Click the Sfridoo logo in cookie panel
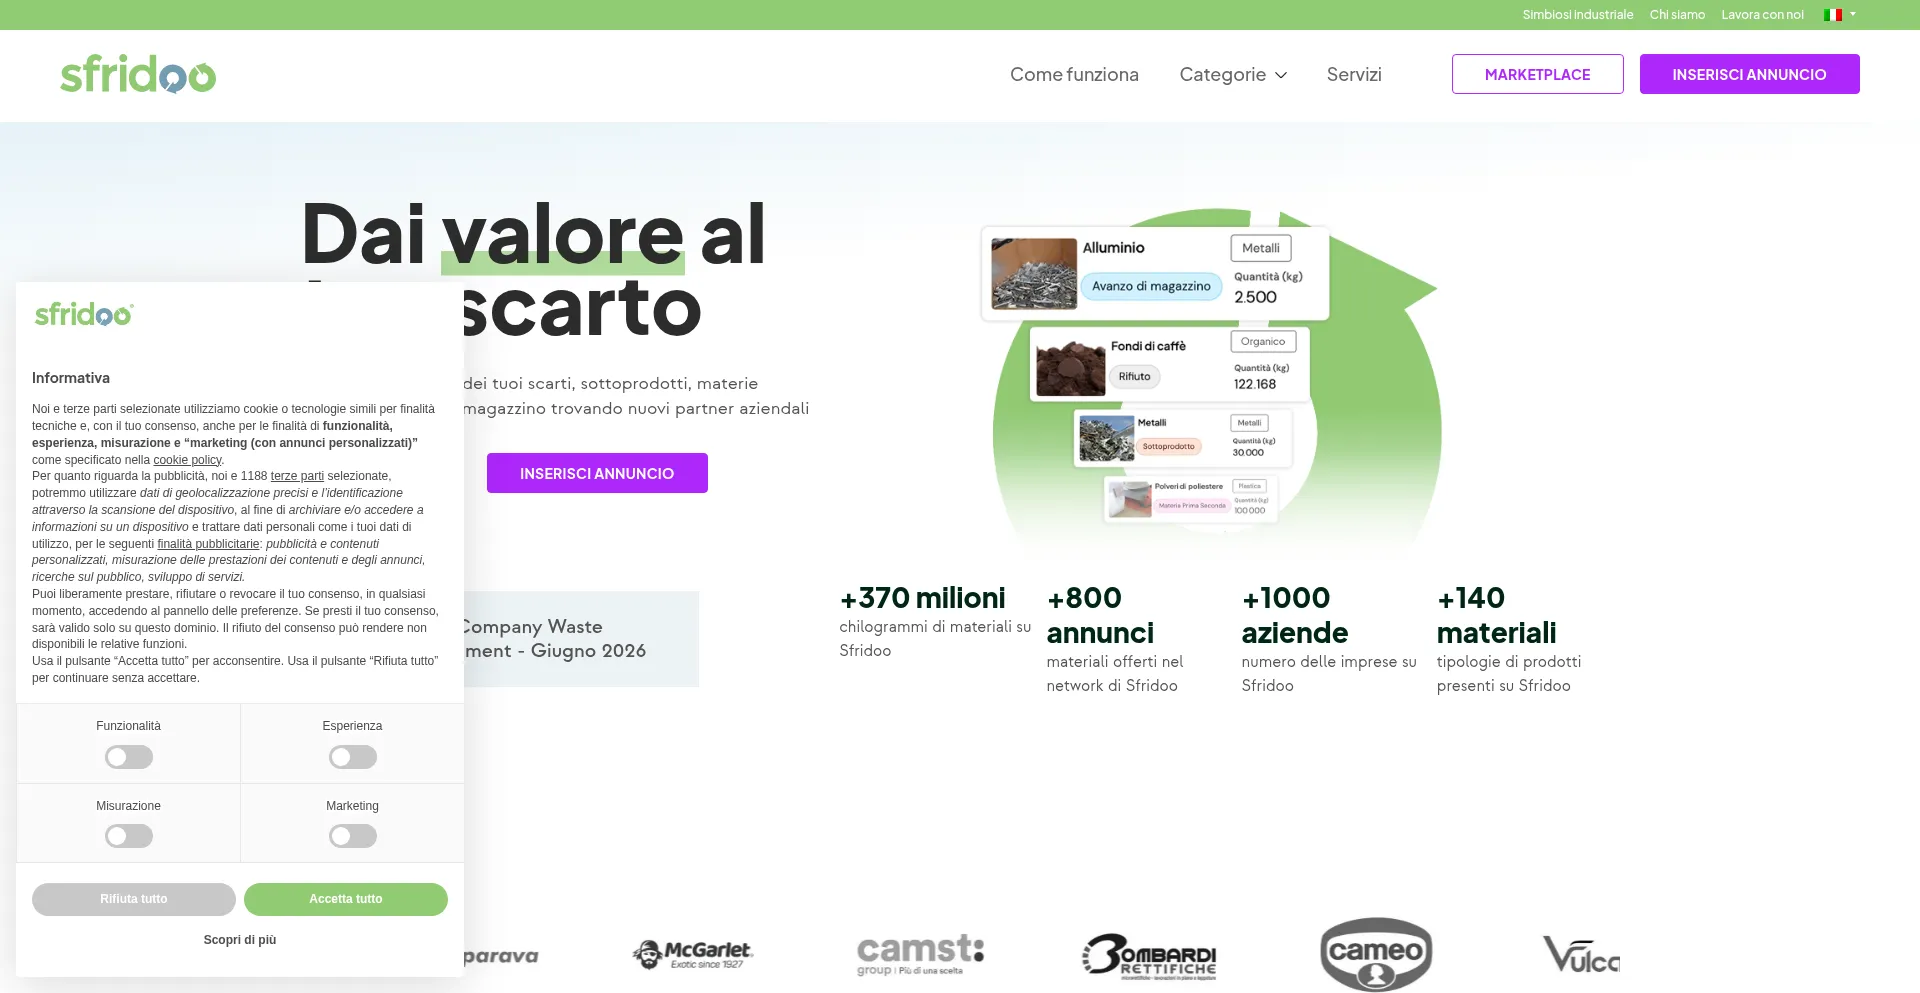This screenshot has width=1920, height=993. click(x=84, y=314)
